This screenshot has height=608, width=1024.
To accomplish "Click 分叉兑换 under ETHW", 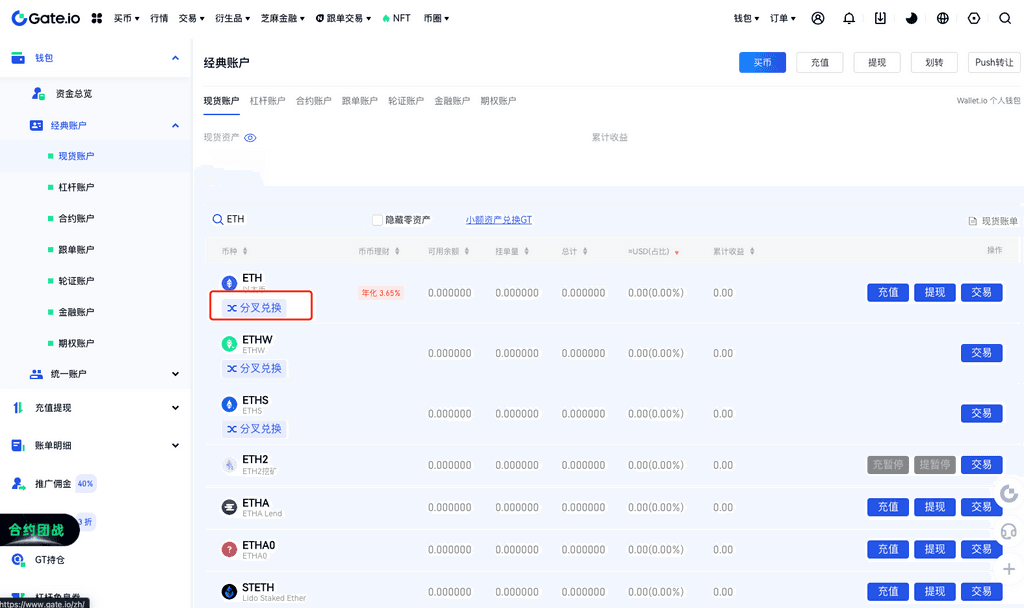I will coord(254,368).
